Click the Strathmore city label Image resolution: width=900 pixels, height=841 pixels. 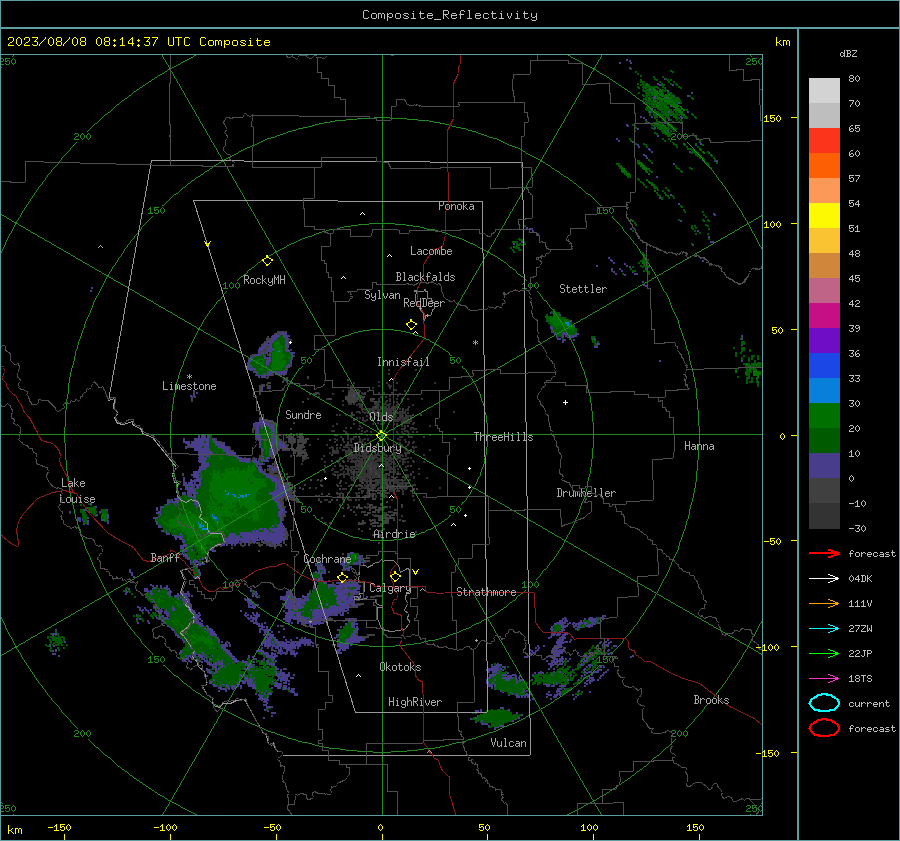click(x=486, y=592)
